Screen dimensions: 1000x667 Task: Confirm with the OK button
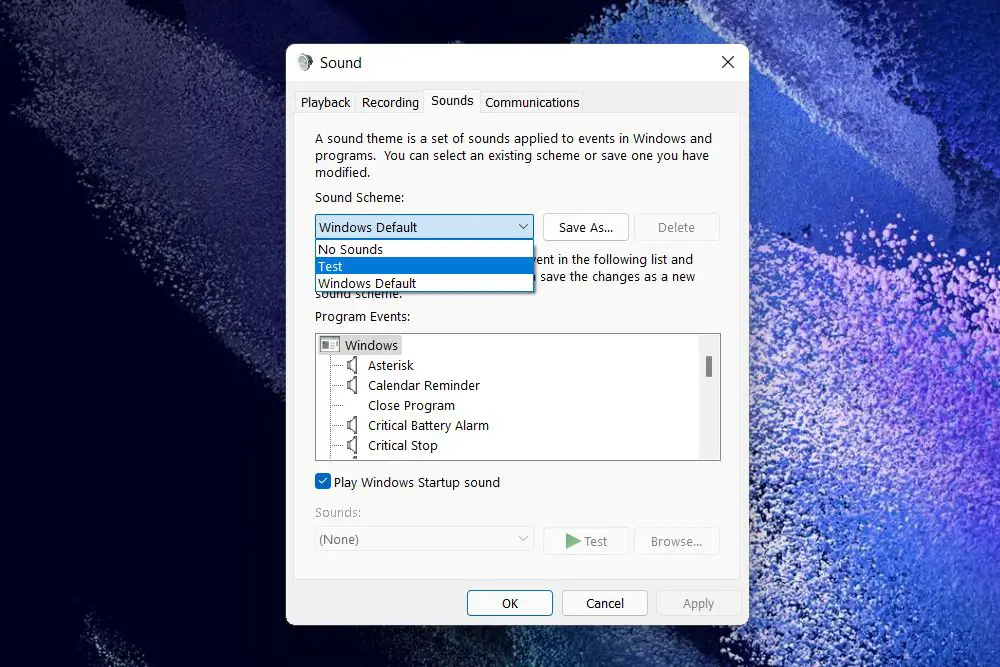(510, 603)
